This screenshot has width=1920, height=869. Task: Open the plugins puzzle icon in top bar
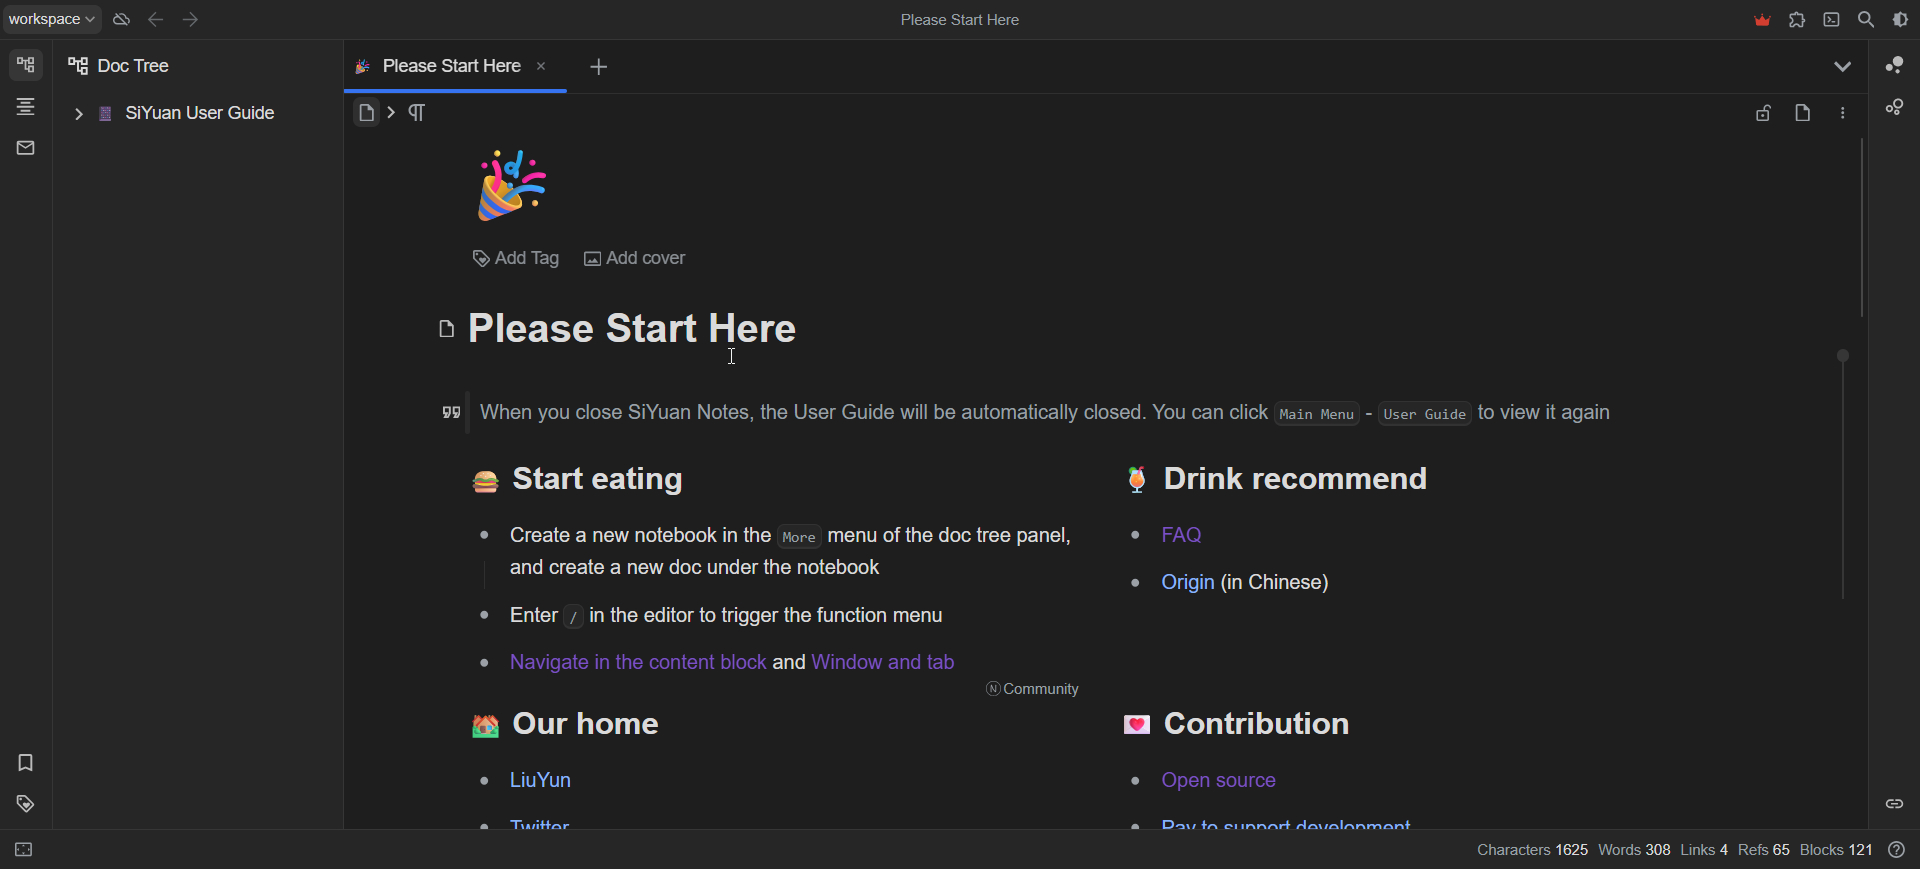1797,20
